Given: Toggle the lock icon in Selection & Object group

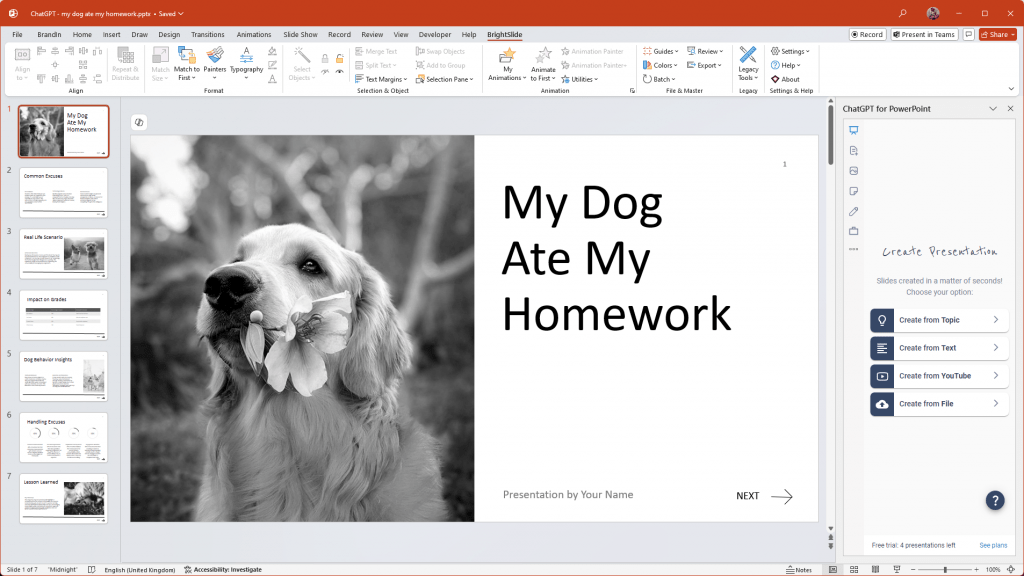Looking at the screenshot, I should [325, 59].
